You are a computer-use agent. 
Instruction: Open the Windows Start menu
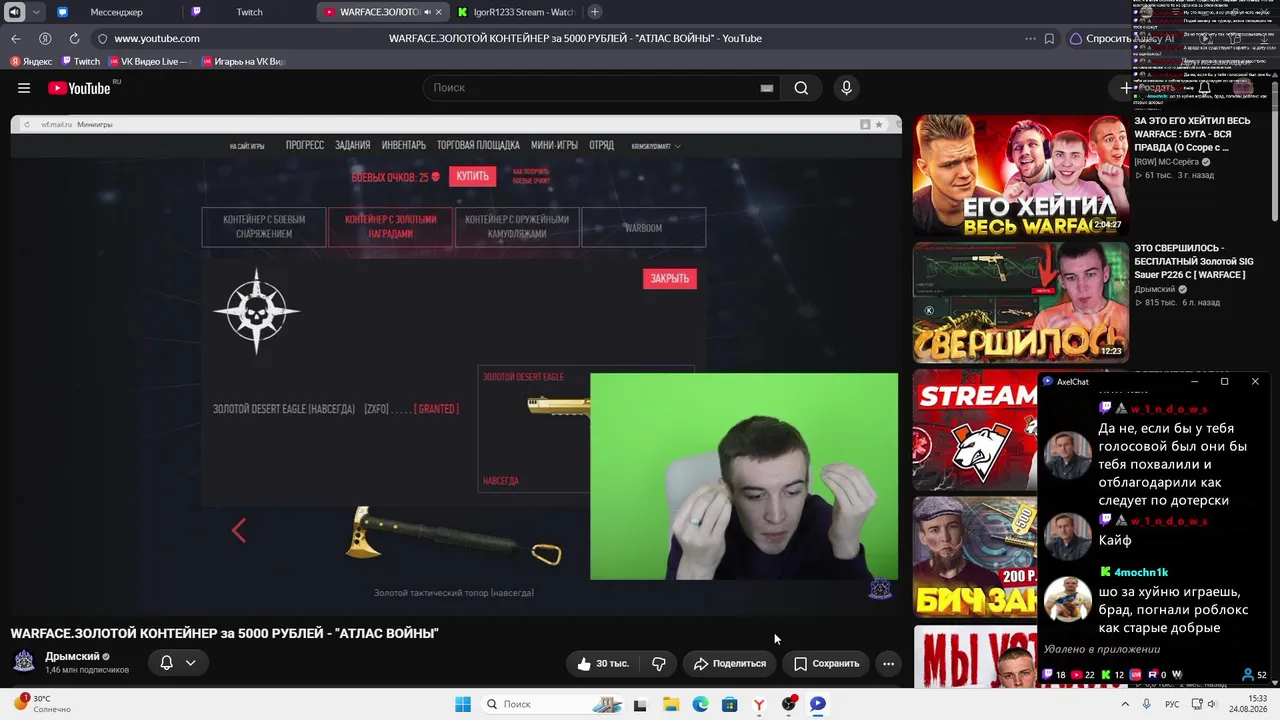[x=463, y=704]
